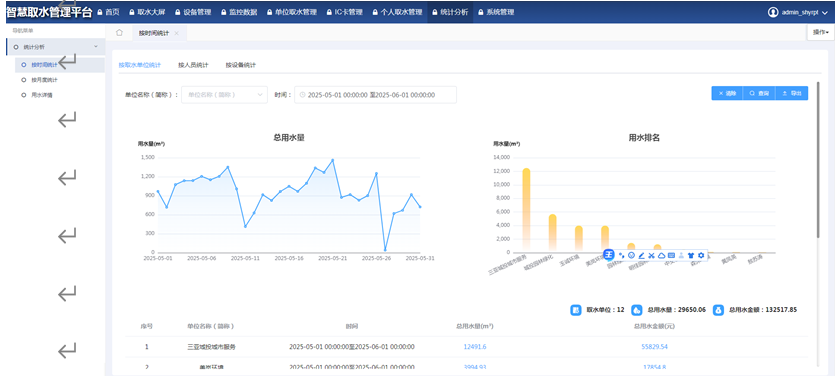This screenshot has height=376, width=840.
Task: Click the 单位名称（简称） column header
Action: 211,326
